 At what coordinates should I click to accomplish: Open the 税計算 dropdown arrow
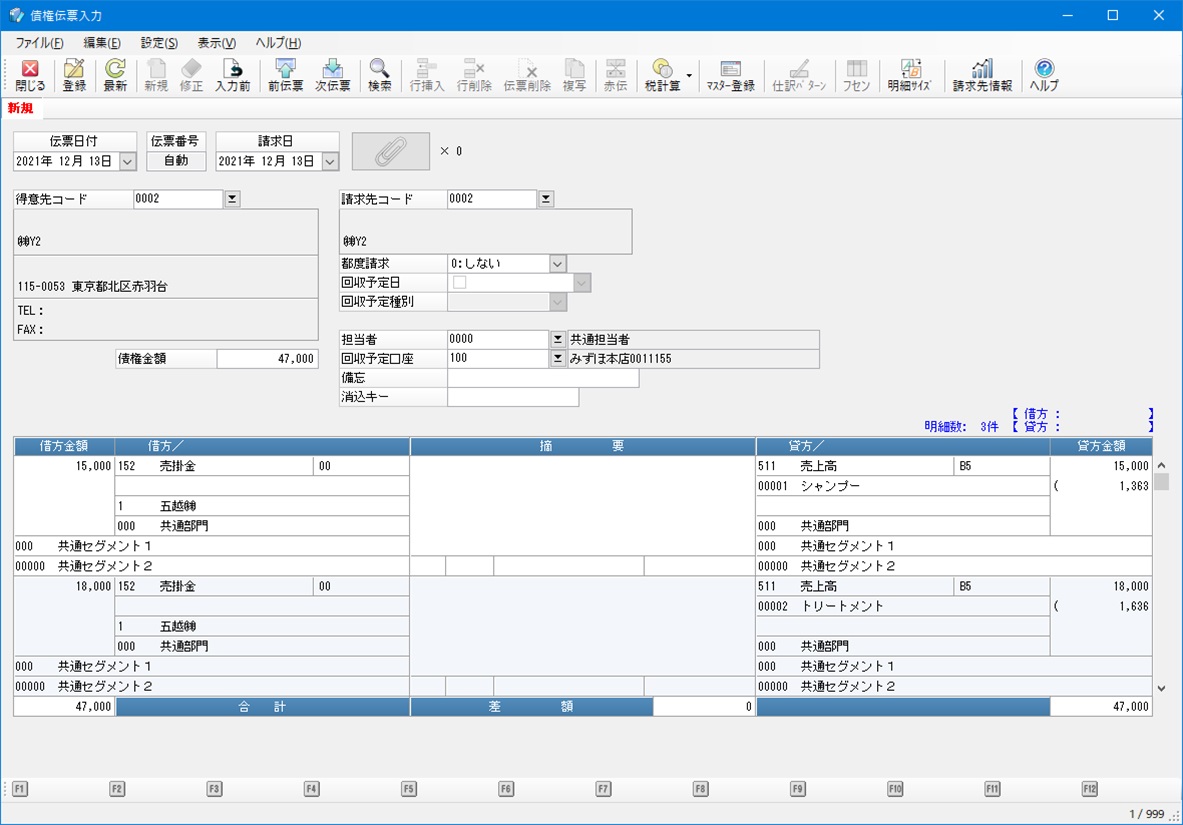coord(689,75)
